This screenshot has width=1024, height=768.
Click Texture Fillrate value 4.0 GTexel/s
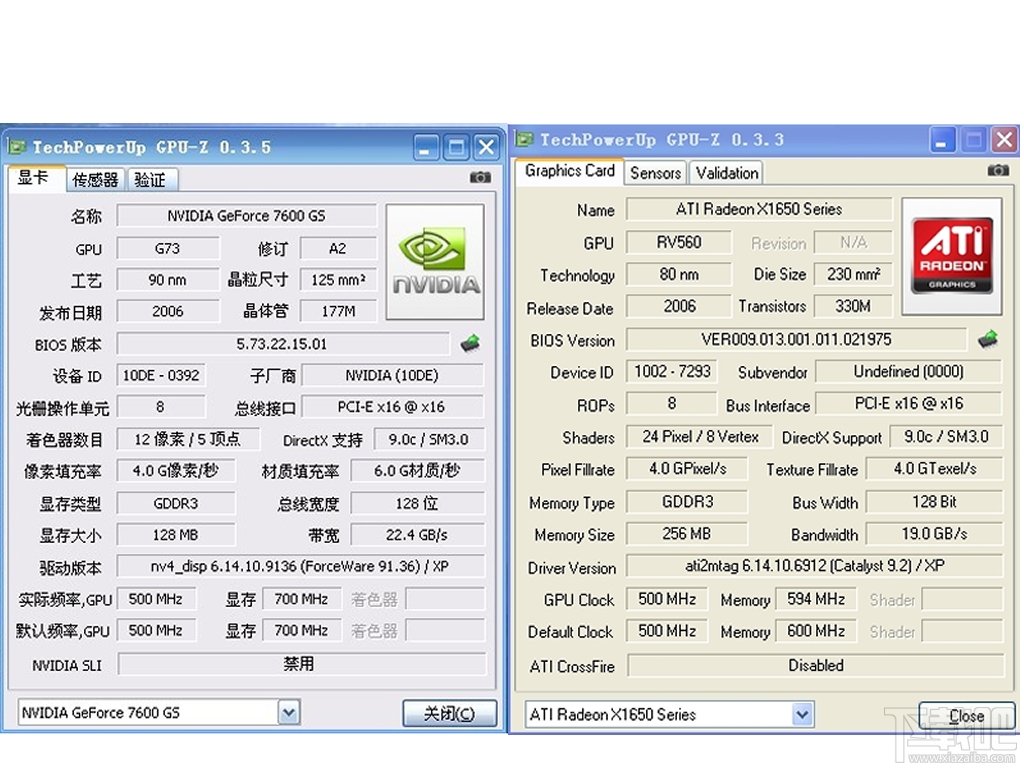click(935, 469)
